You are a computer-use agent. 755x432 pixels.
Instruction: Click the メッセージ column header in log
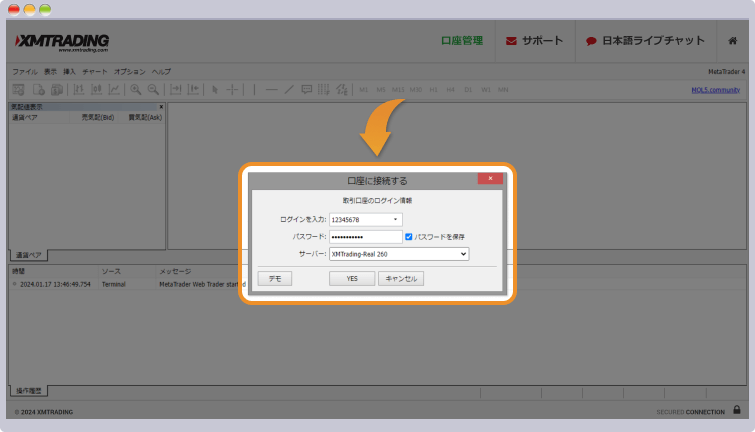(175, 272)
